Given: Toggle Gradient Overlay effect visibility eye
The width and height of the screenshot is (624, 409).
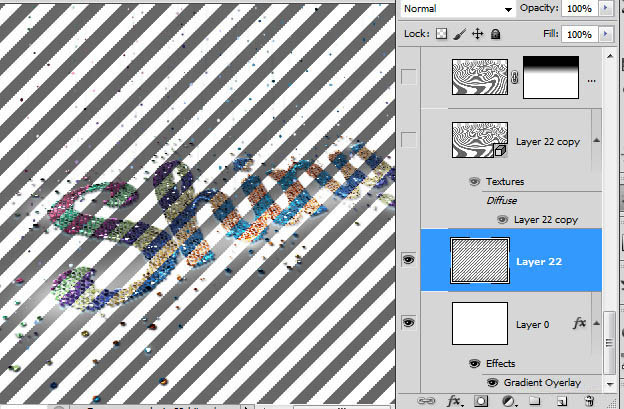Looking at the screenshot, I should click(x=492, y=383).
